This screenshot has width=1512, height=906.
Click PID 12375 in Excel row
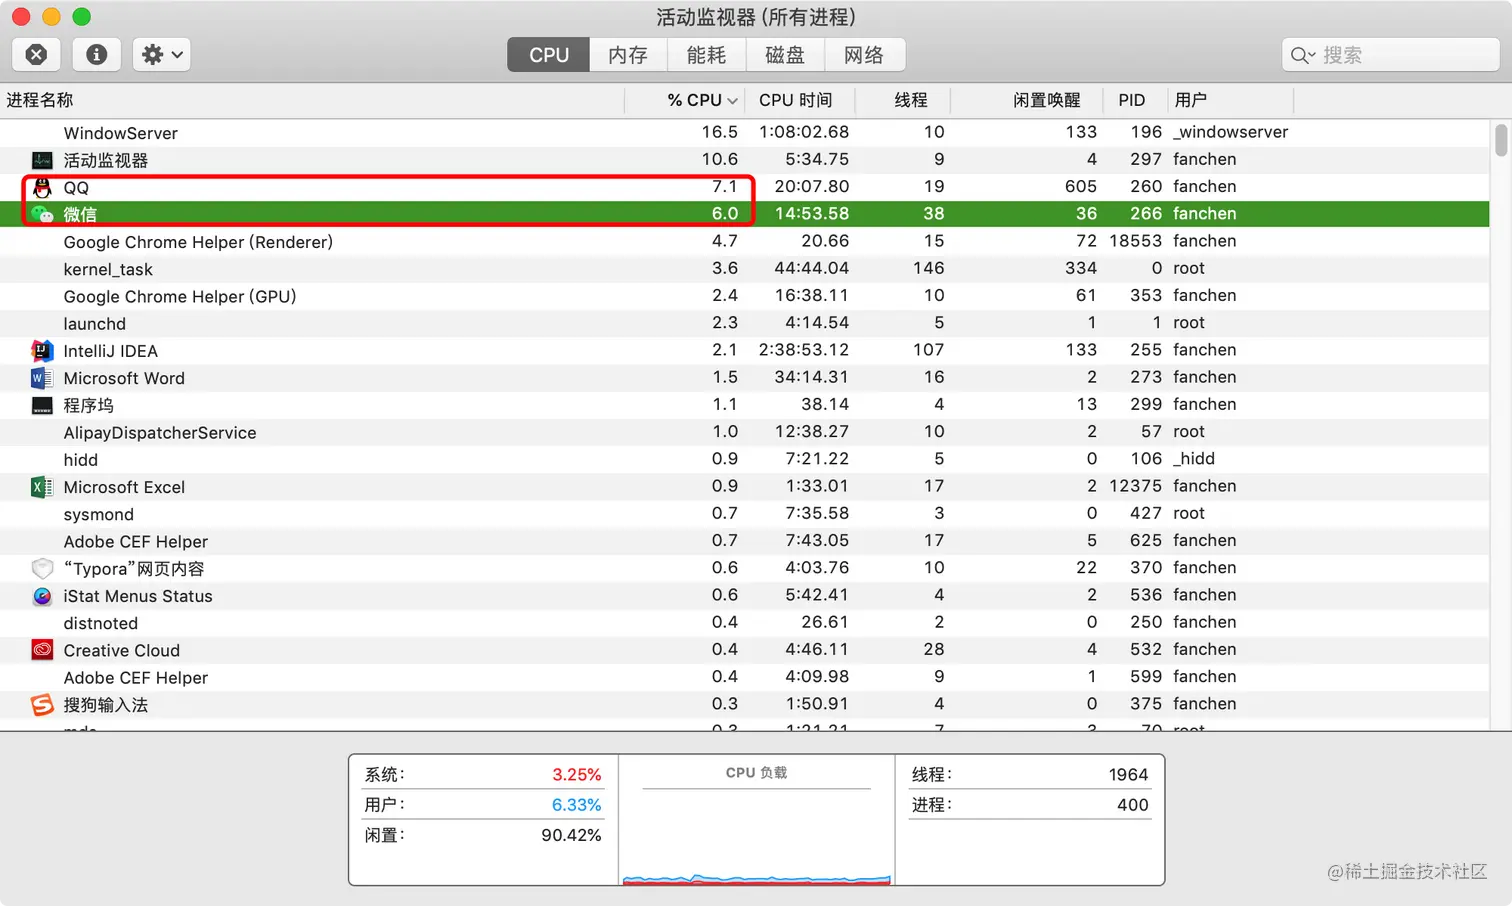click(1135, 486)
